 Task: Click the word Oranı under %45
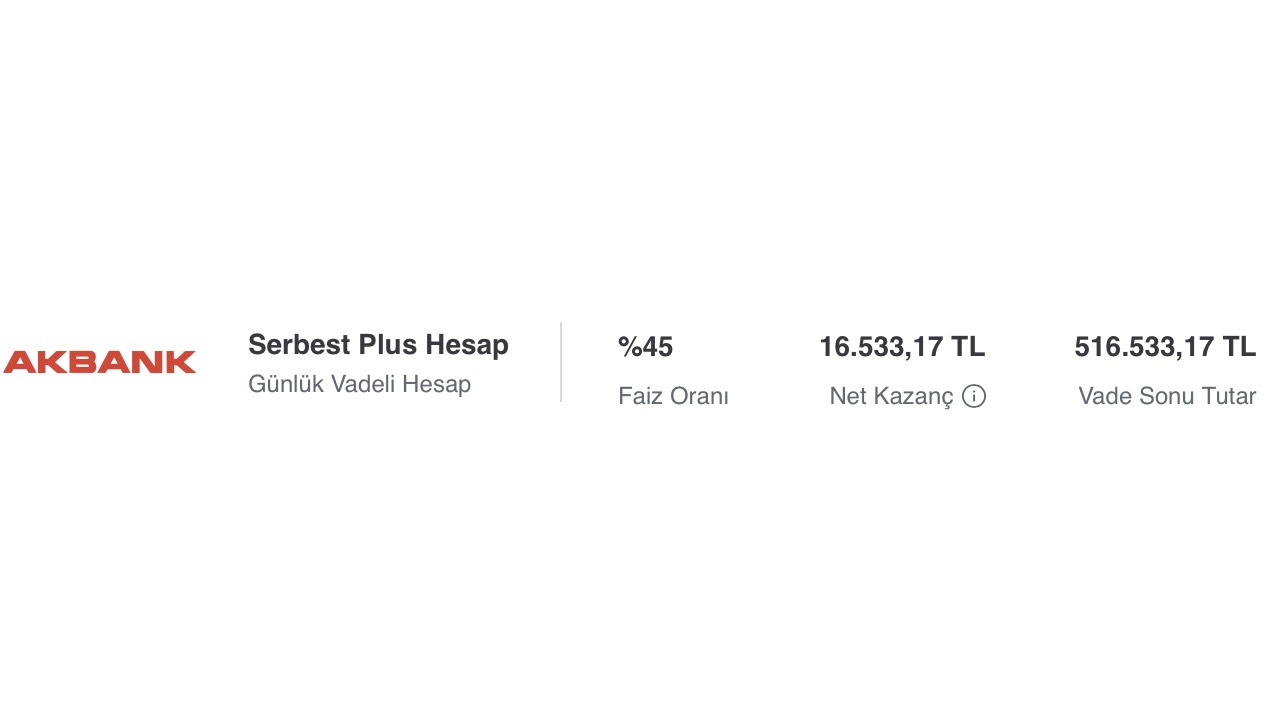699,397
